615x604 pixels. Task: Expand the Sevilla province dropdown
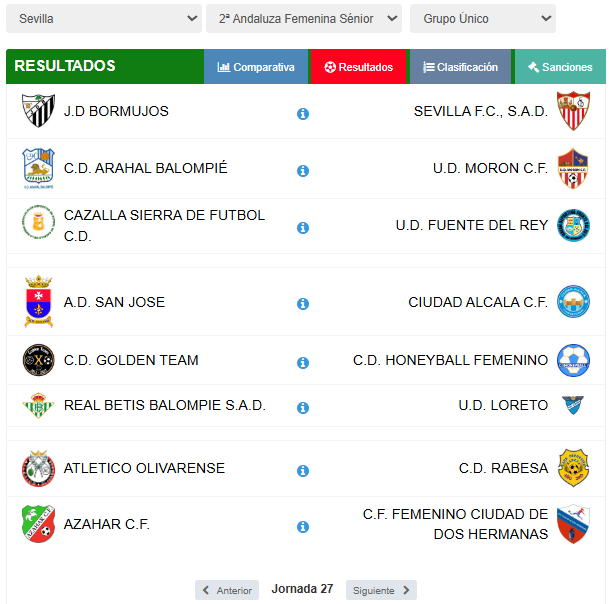(104, 18)
